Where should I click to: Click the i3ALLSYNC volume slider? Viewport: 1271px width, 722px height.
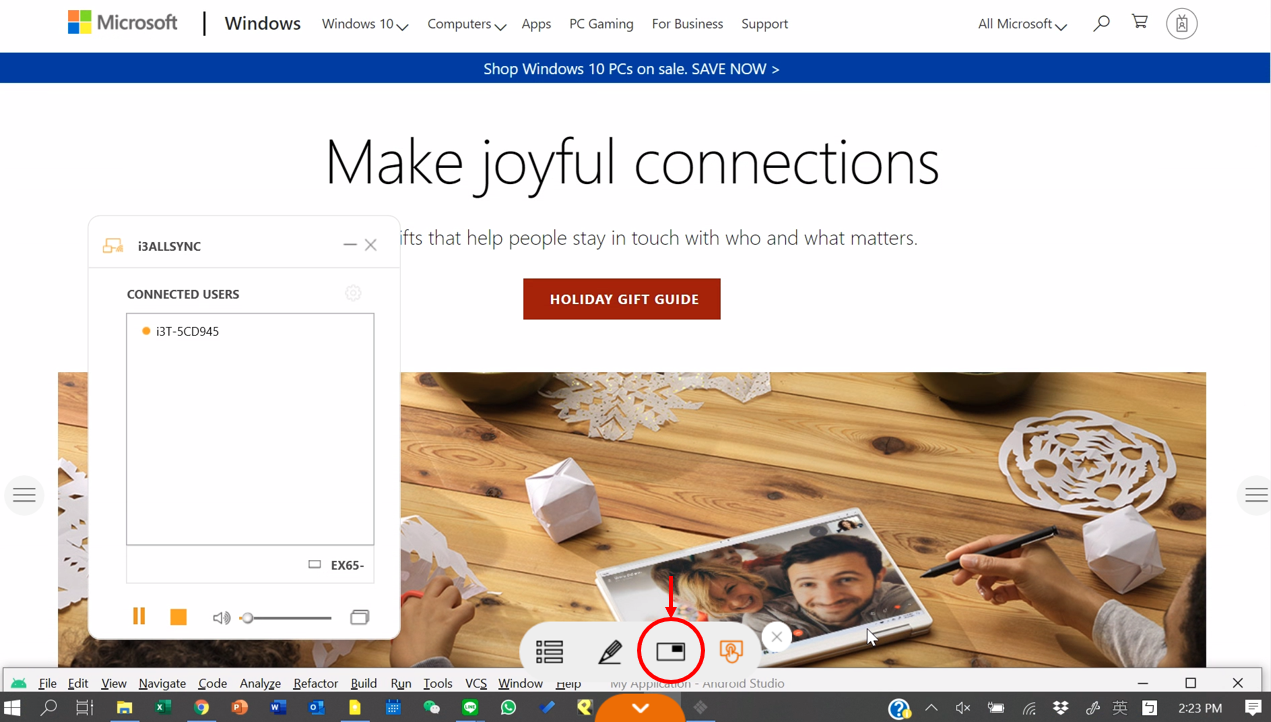[x=288, y=618]
